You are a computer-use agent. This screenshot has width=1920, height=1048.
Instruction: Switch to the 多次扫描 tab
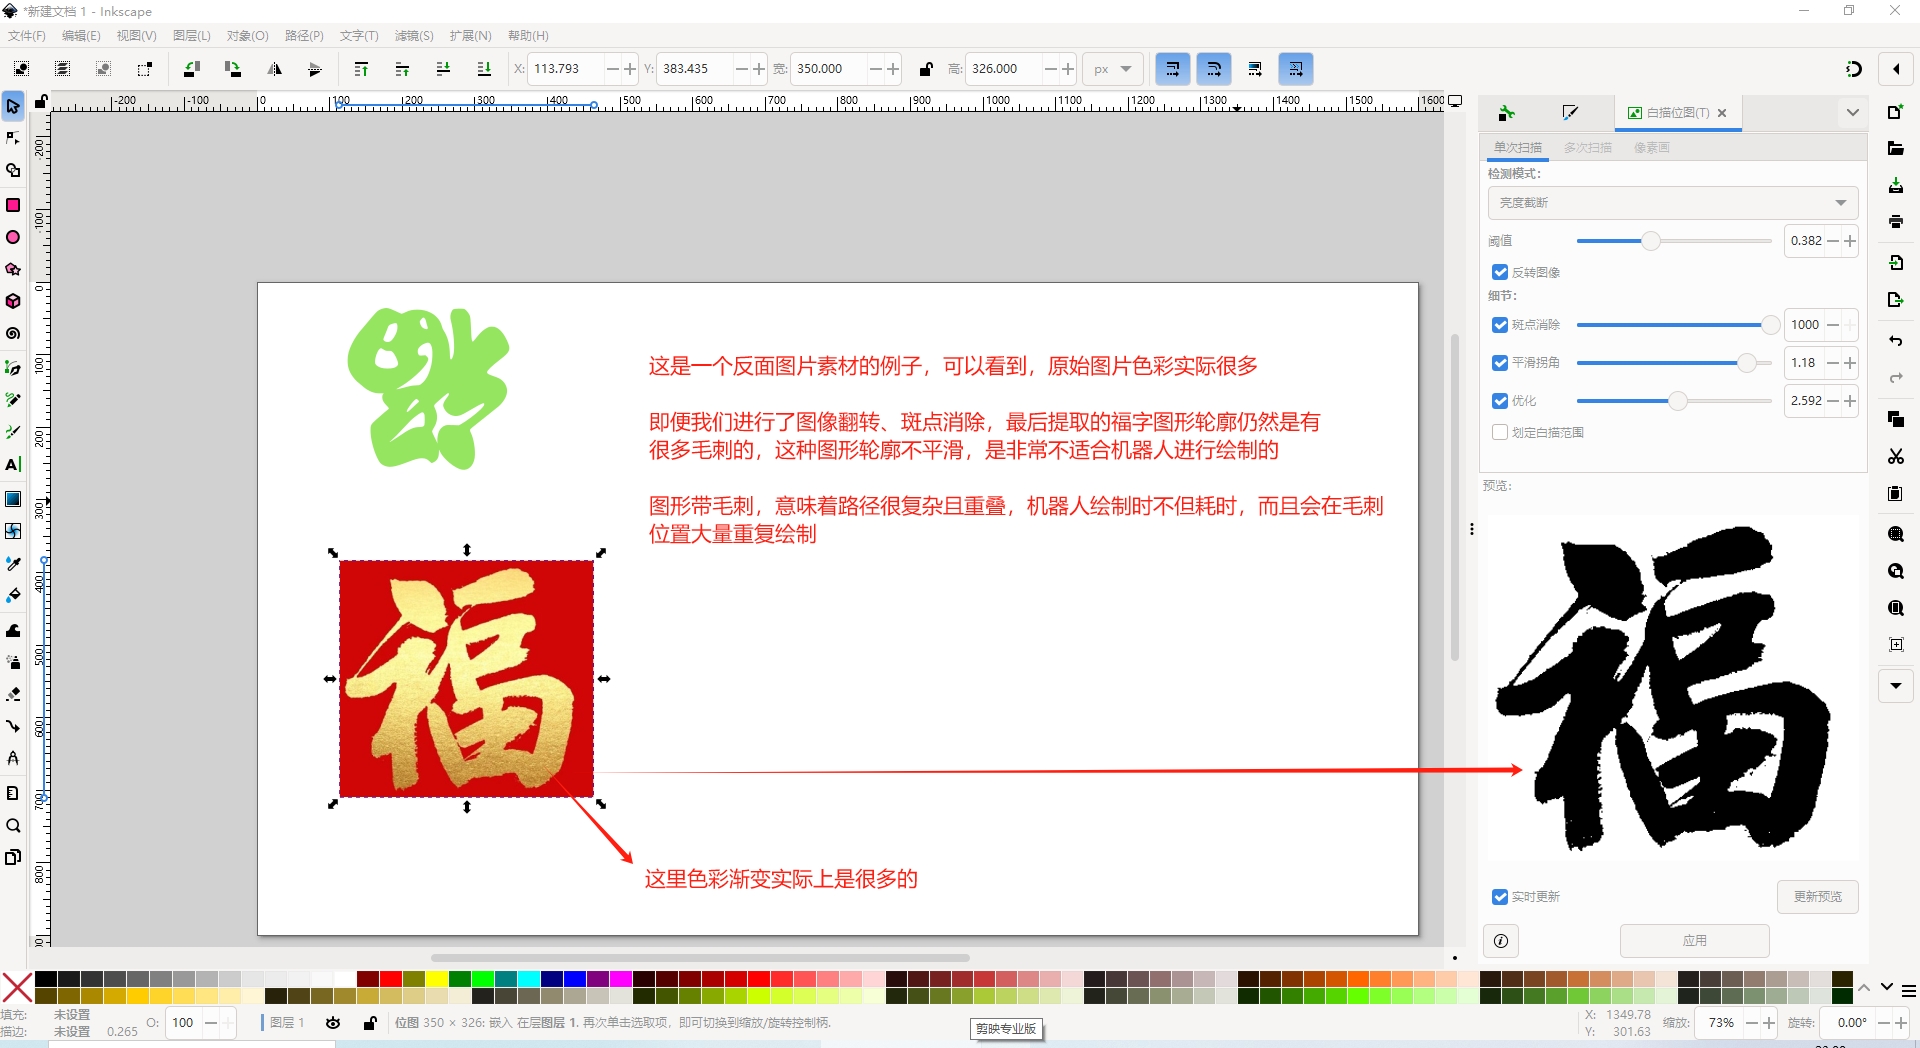(1587, 148)
